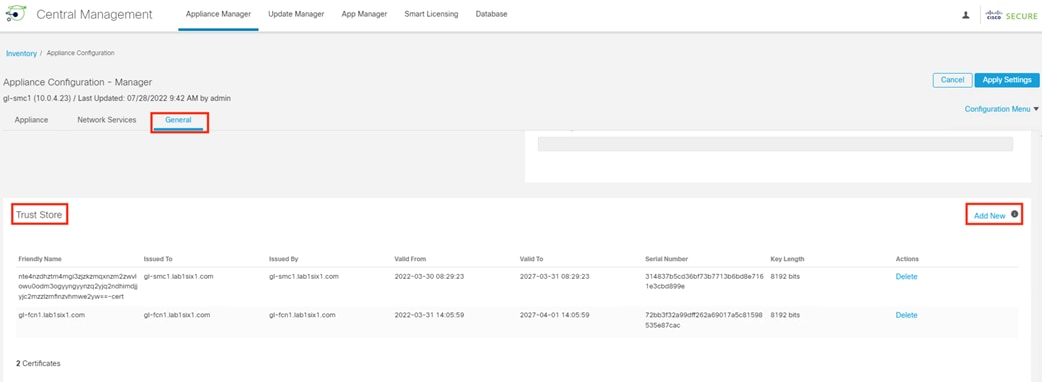Viewport: 1042px width, 382px height.
Task: Click the Friendly Name column header
Action: tap(40, 258)
